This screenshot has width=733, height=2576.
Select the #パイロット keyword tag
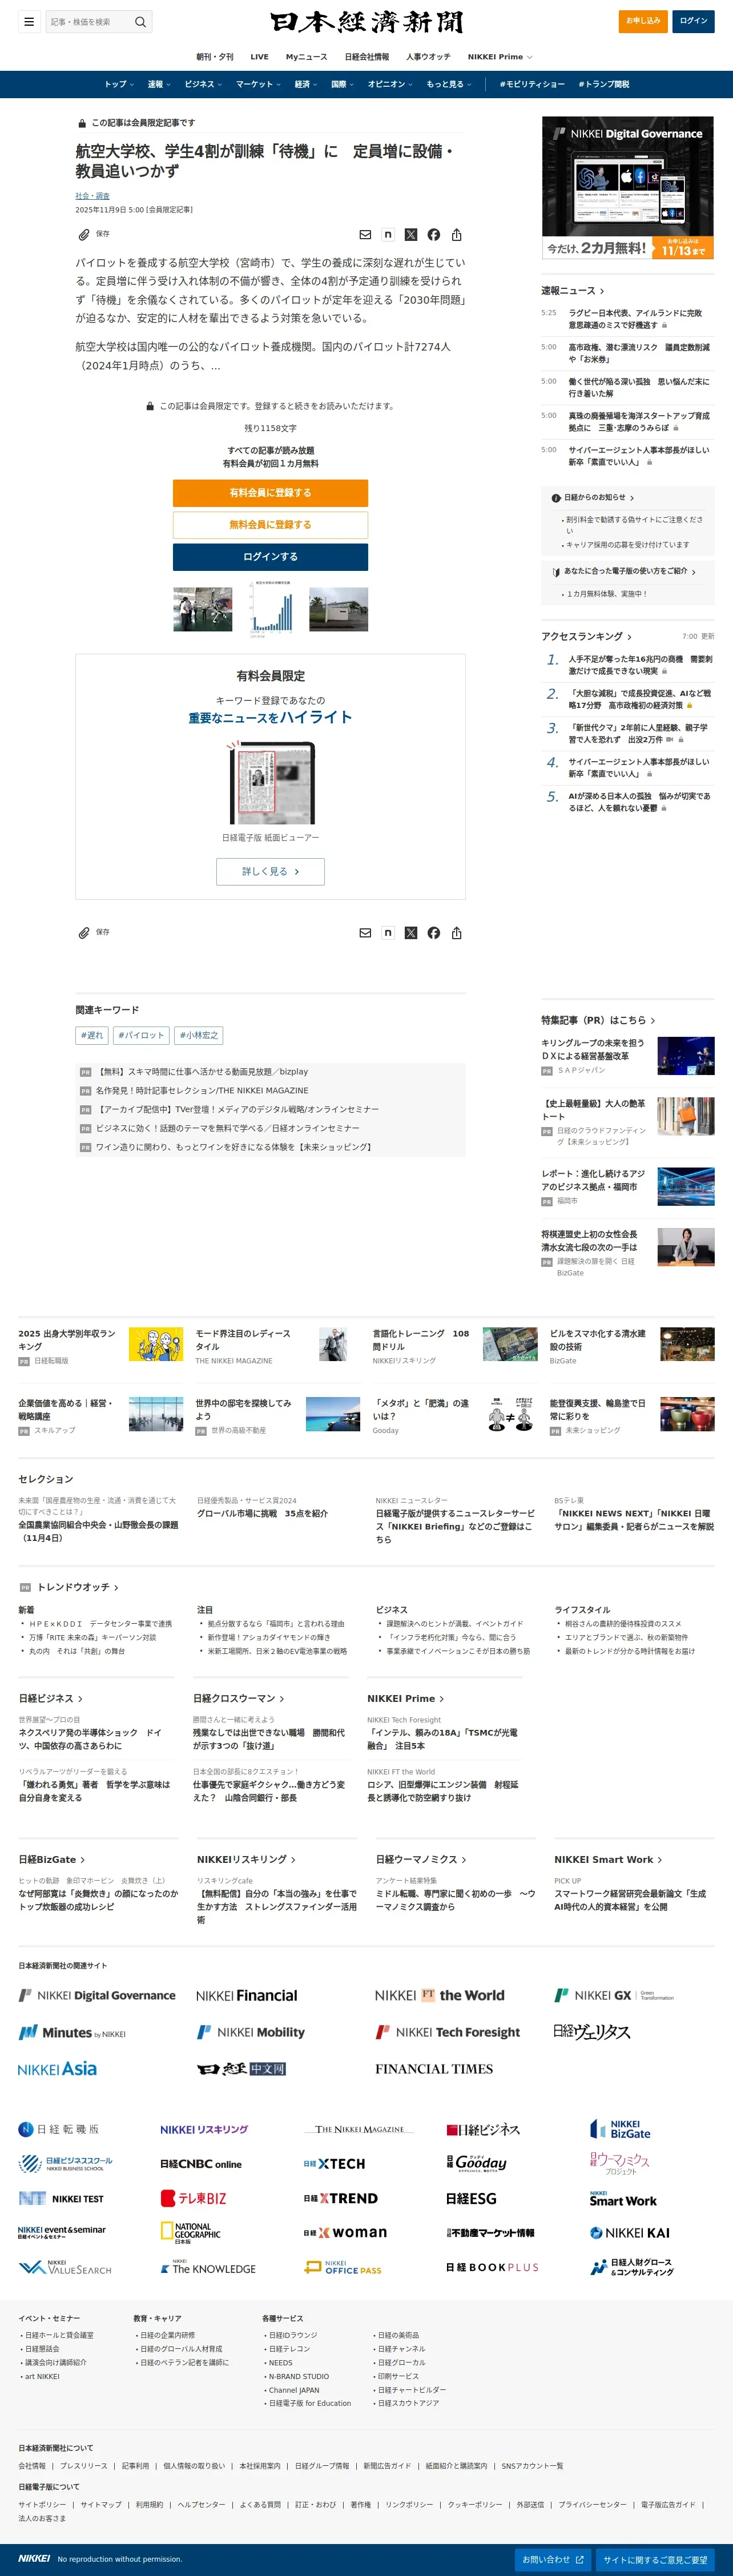[x=140, y=1036]
